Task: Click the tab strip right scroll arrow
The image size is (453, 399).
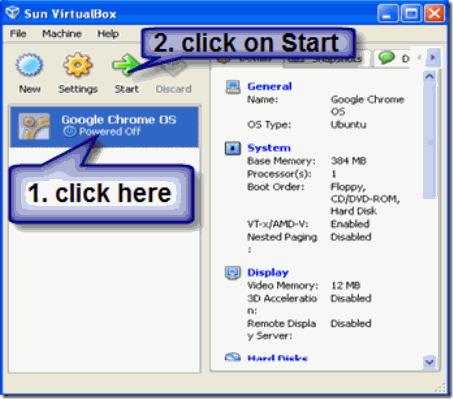Action: tap(433, 58)
